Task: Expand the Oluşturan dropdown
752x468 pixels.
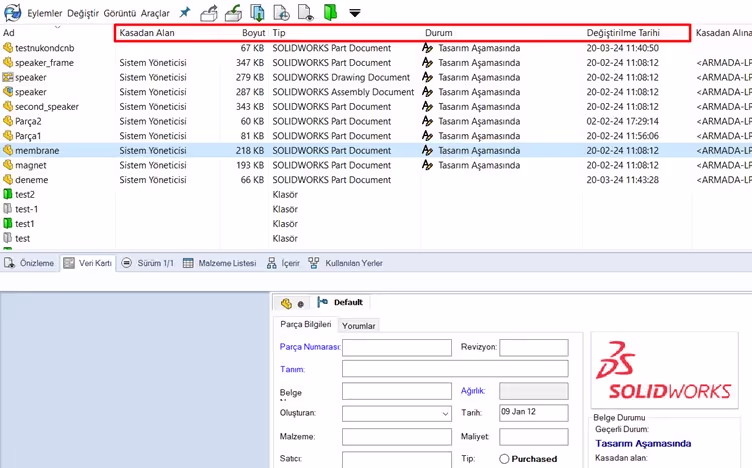Action: (x=445, y=413)
